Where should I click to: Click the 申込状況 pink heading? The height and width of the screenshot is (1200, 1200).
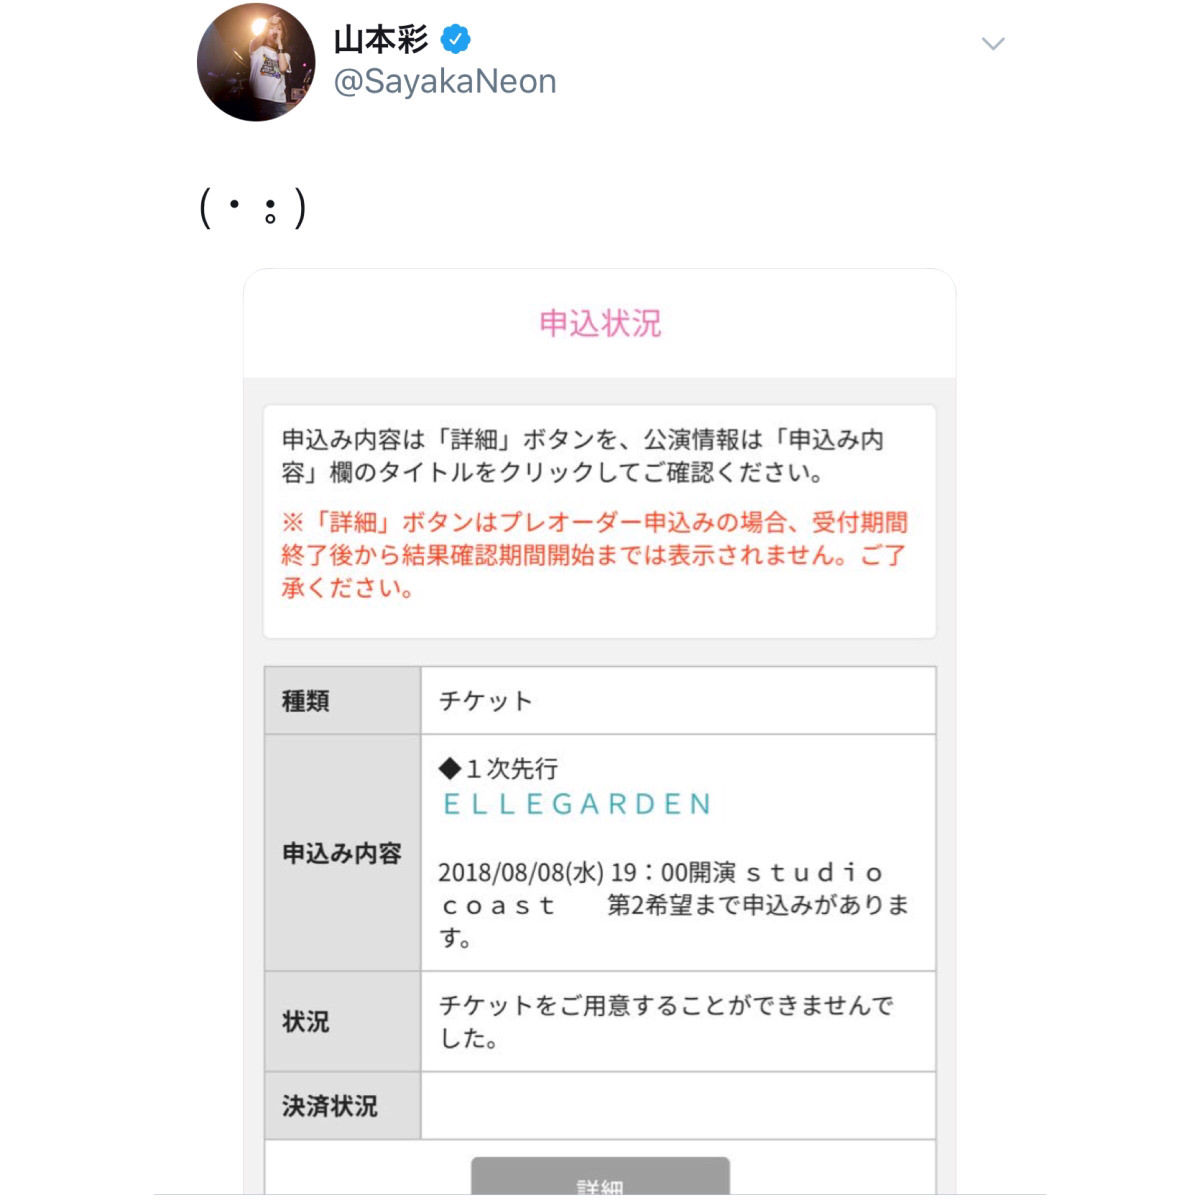[x=600, y=323]
